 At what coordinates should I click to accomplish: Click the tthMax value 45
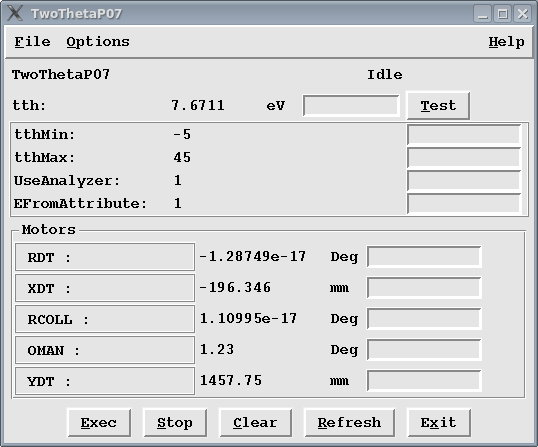(182, 157)
